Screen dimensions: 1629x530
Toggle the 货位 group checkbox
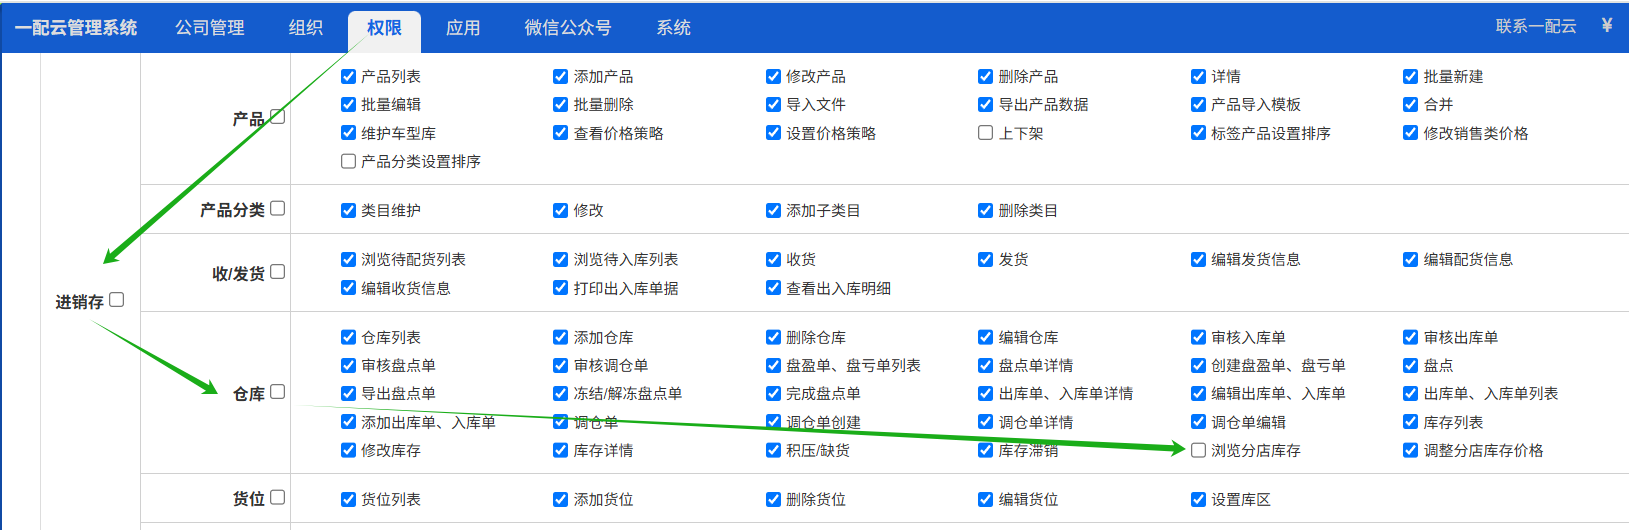(278, 497)
